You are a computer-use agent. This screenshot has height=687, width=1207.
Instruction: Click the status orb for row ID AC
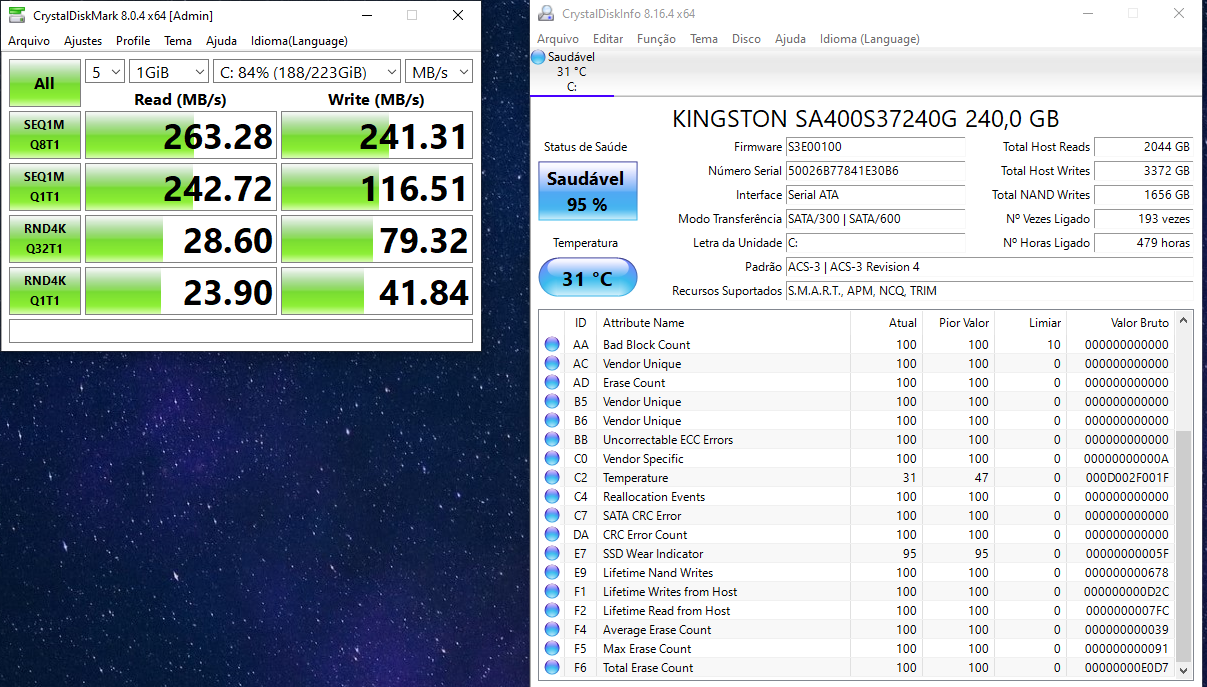552,364
